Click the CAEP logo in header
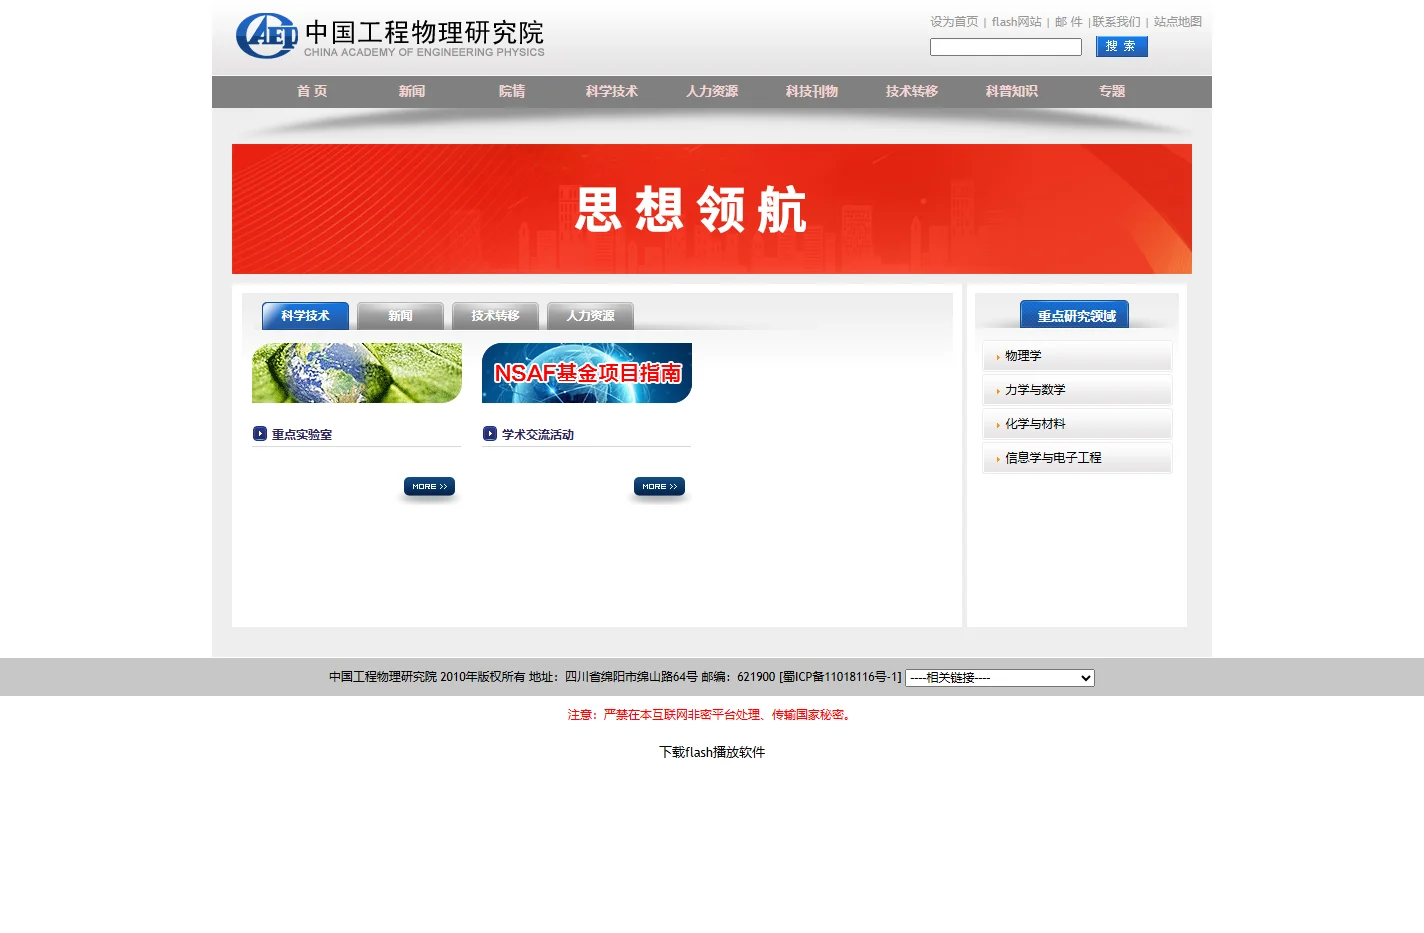This screenshot has height=933, width=1424. point(390,37)
